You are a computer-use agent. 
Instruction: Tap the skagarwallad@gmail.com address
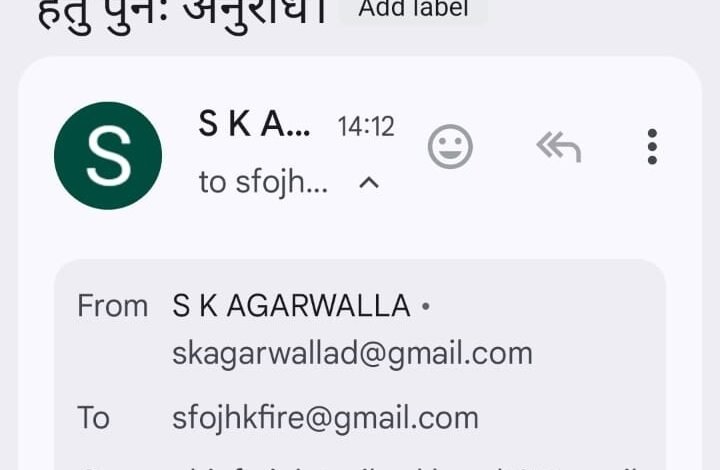click(352, 354)
